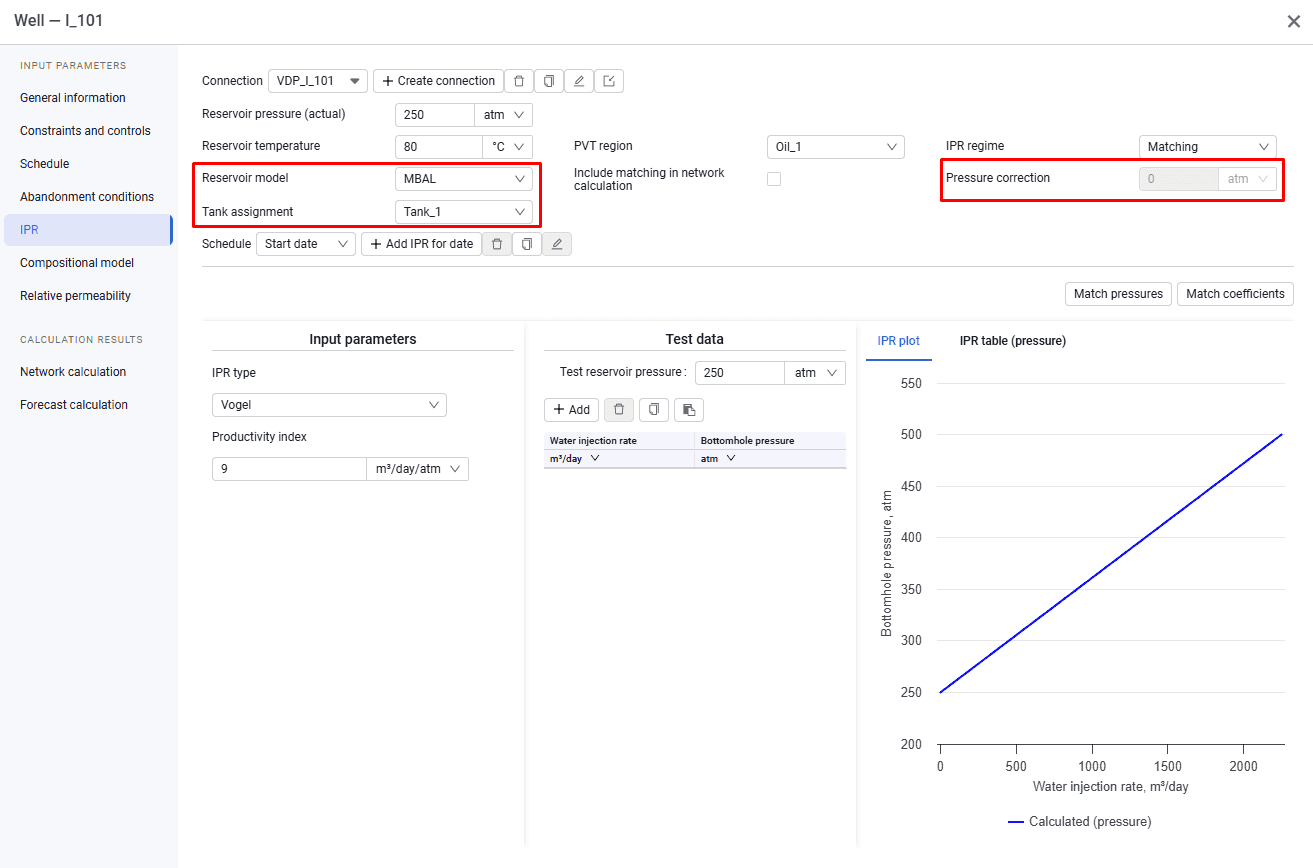Open the Reservoir model MBAL dropdown

pyautogui.click(x=463, y=179)
